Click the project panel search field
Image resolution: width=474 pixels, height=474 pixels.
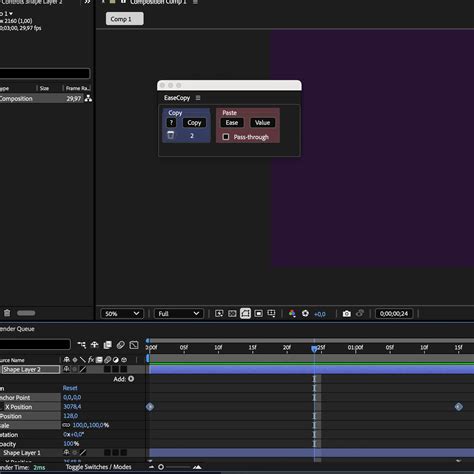44,73
